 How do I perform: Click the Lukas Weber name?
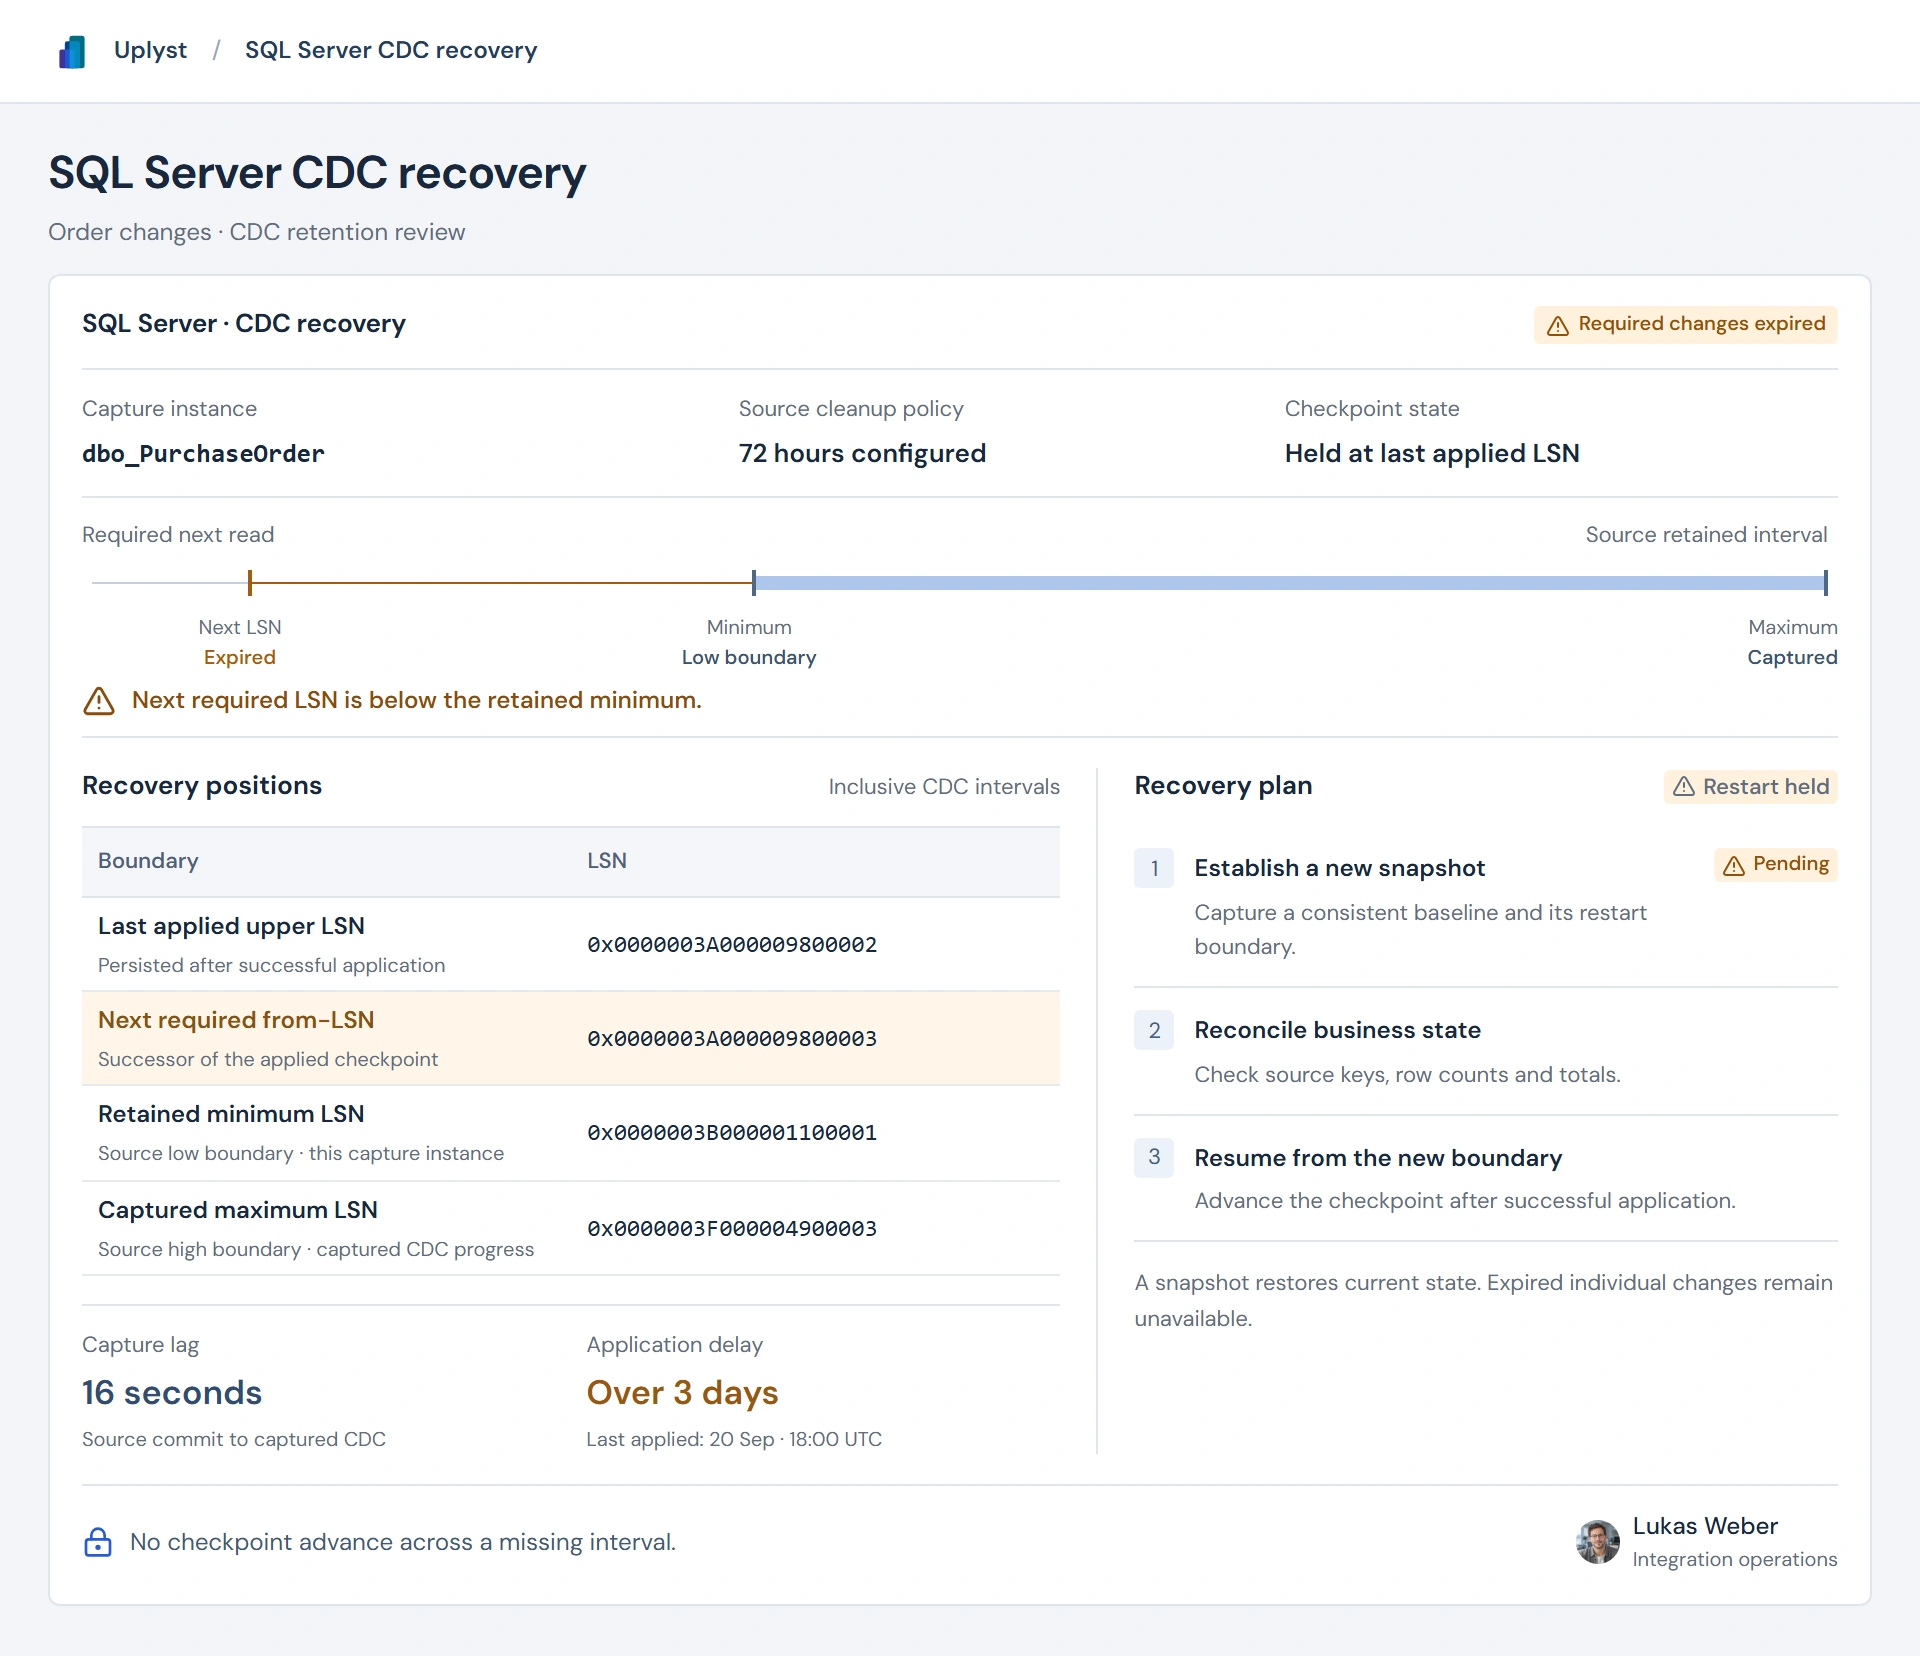coord(1705,1526)
